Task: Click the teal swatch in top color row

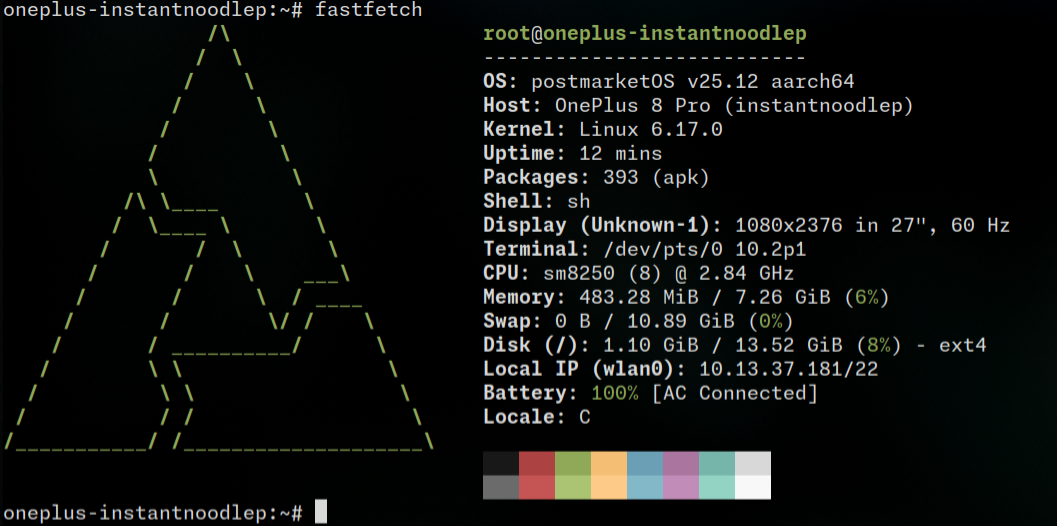Action: point(716,463)
